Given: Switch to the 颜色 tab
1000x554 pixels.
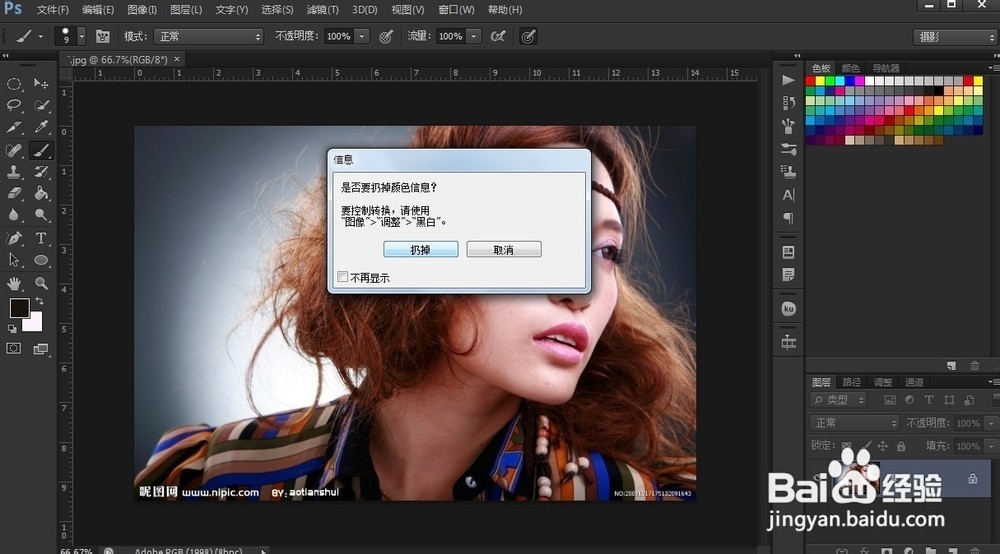Looking at the screenshot, I should coord(850,68).
